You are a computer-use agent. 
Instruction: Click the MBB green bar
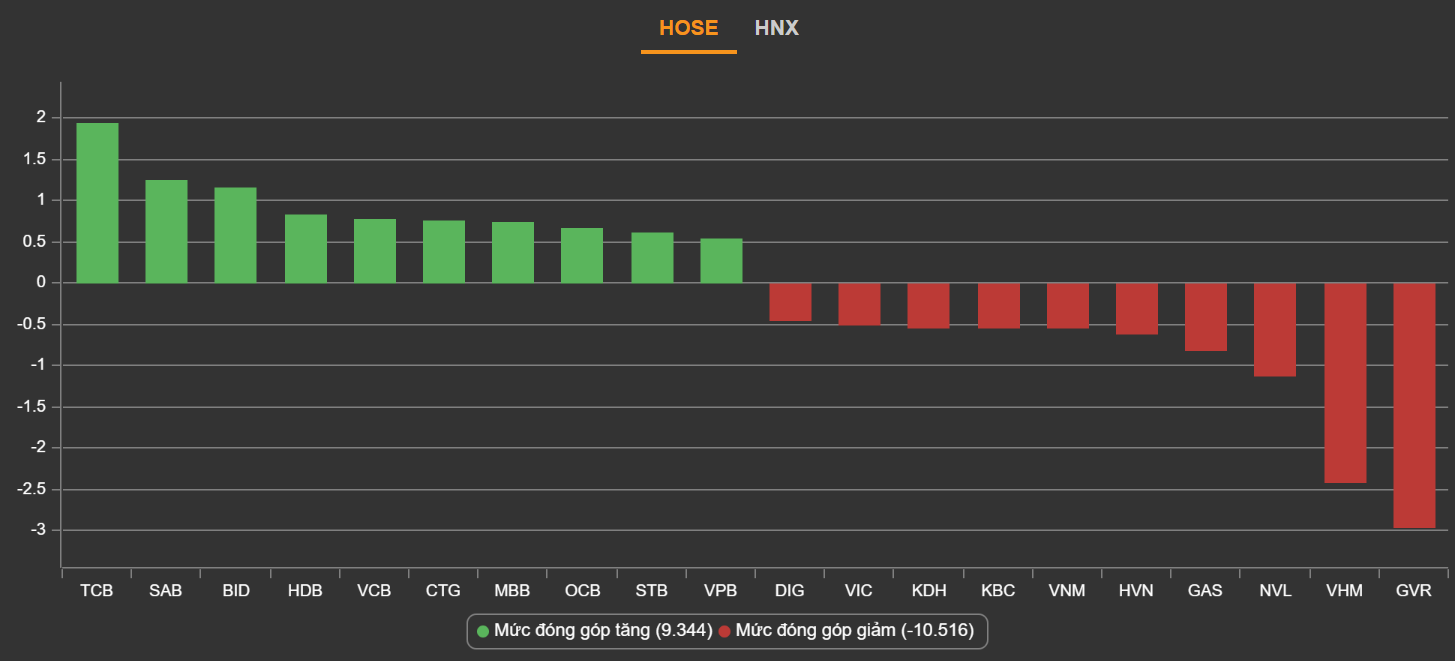pos(513,252)
